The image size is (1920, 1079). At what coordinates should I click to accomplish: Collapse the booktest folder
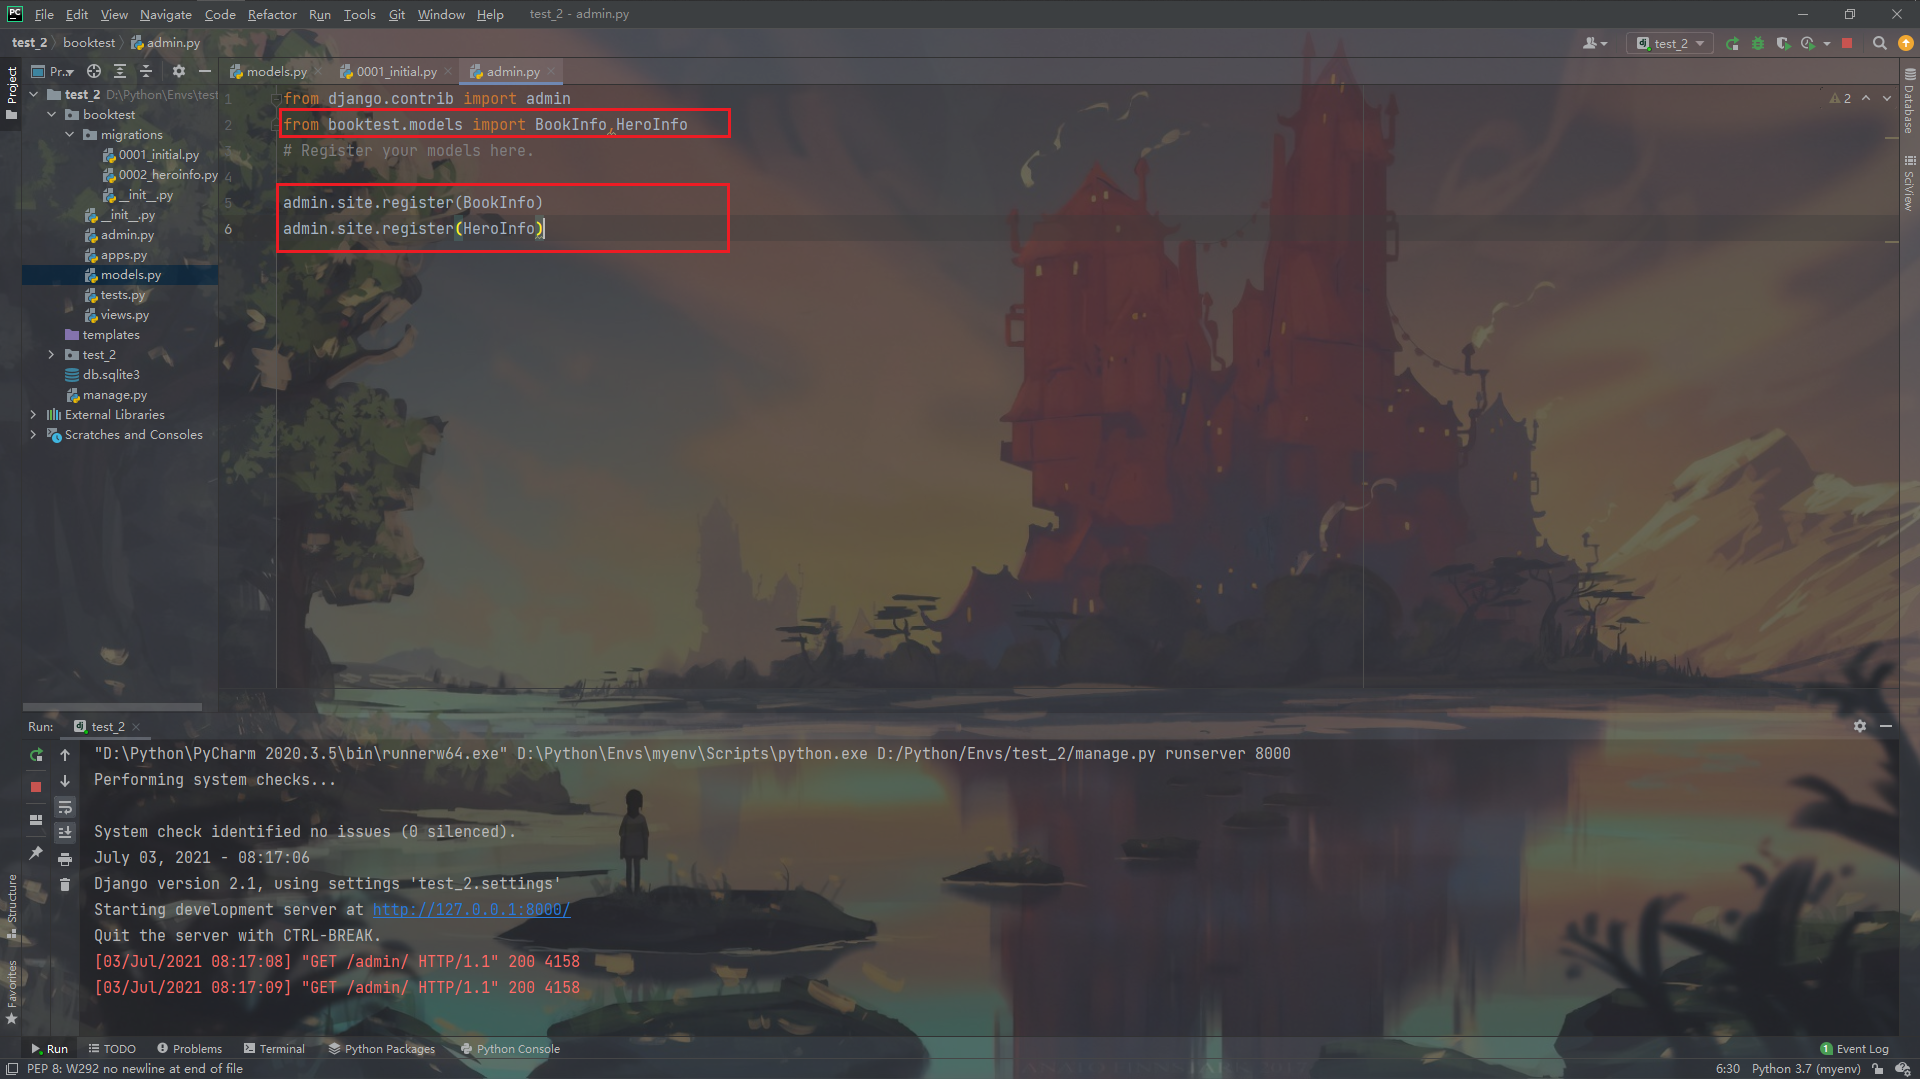tap(52, 115)
